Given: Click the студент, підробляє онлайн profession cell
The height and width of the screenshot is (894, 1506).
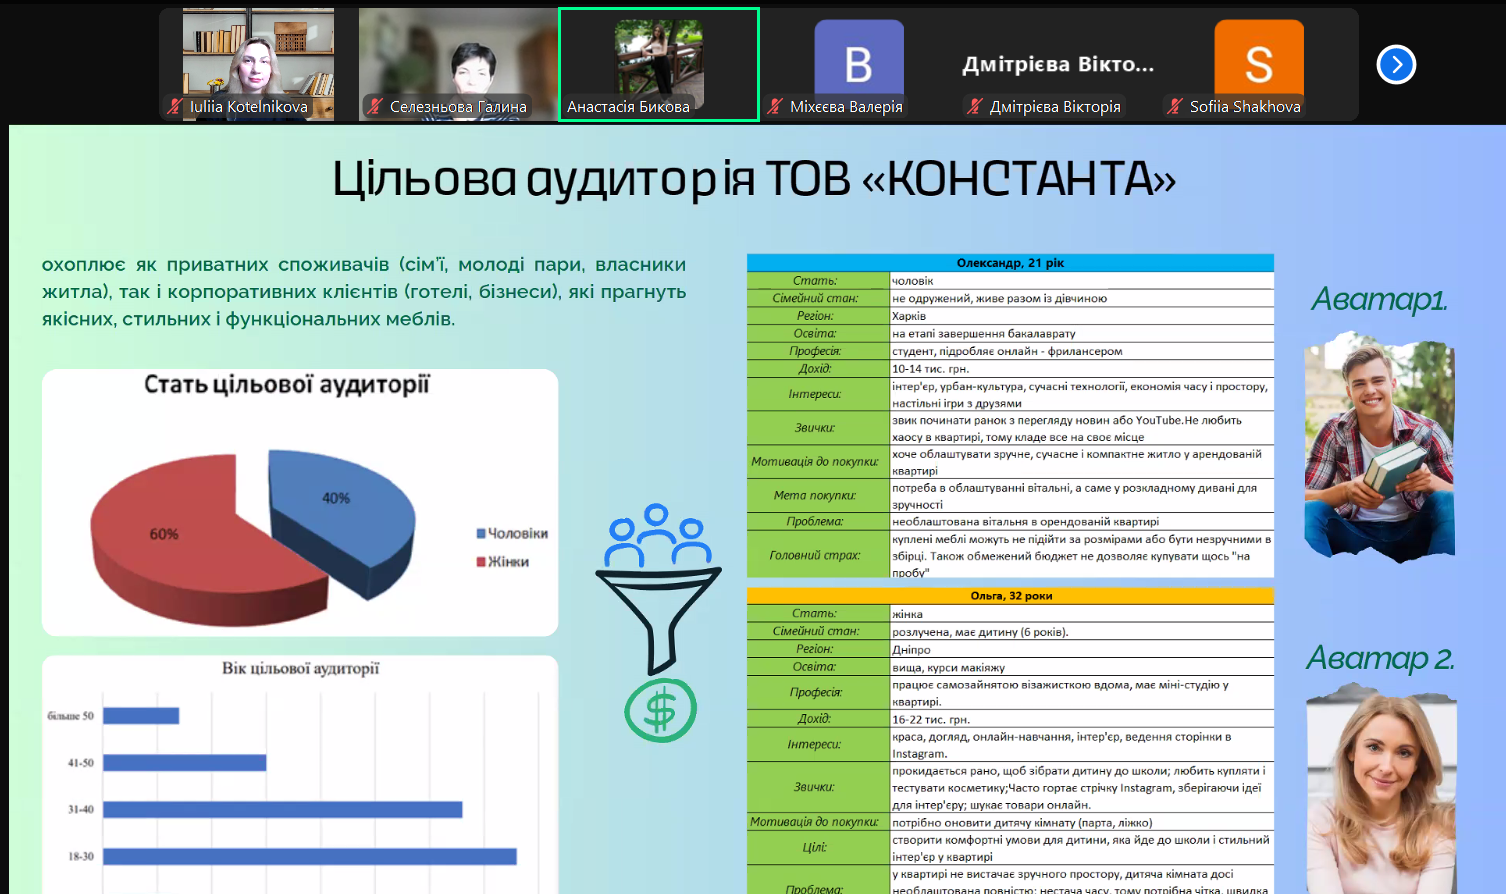Looking at the screenshot, I should (1082, 351).
